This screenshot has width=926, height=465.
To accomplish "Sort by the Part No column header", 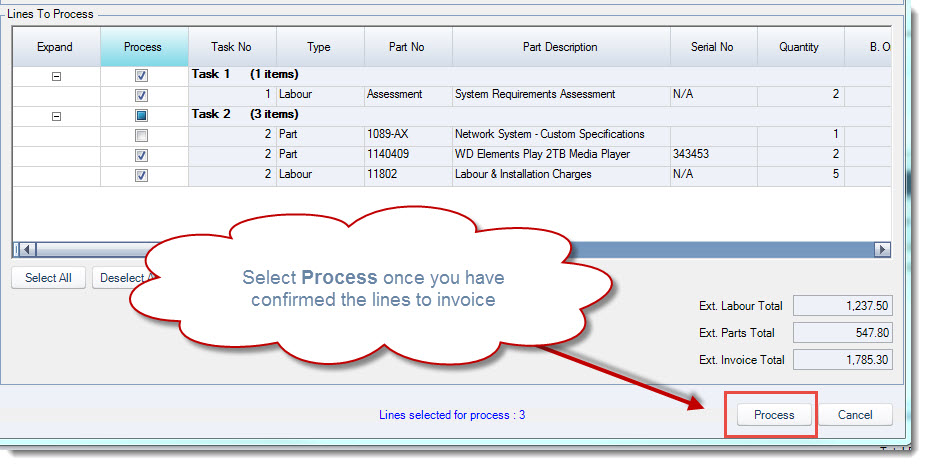I will (x=408, y=47).
